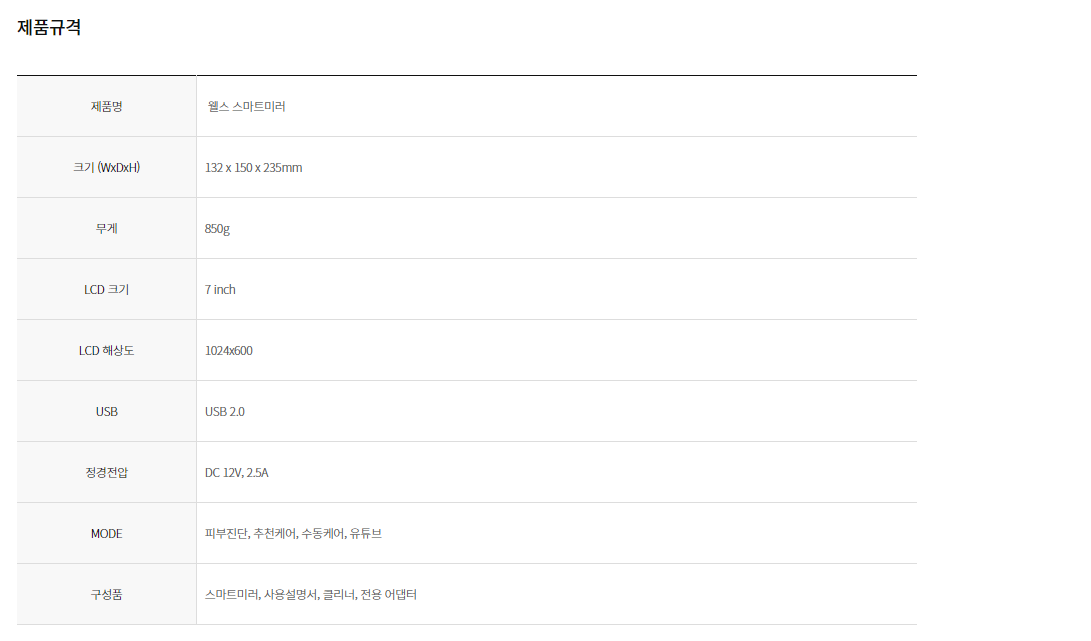Click the 스마트미러, 사용설명서, 클리너, 전용 어댑터 text
This screenshot has width=1091, height=641.
tap(310, 594)
